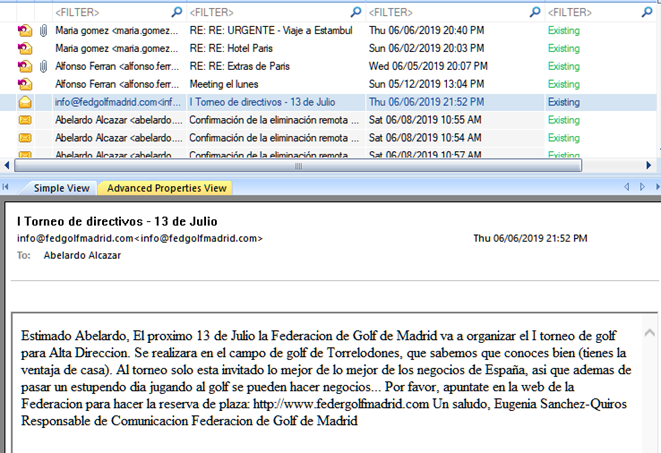Screen dimensions: 661x453
Task: Click recipient Abelardo Alcazar in message header
Action: click(x=82, y=255)
